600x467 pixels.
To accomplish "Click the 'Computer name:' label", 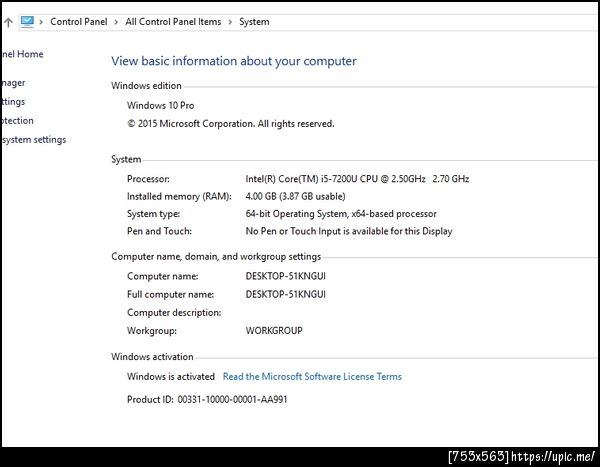I will 163,276.
